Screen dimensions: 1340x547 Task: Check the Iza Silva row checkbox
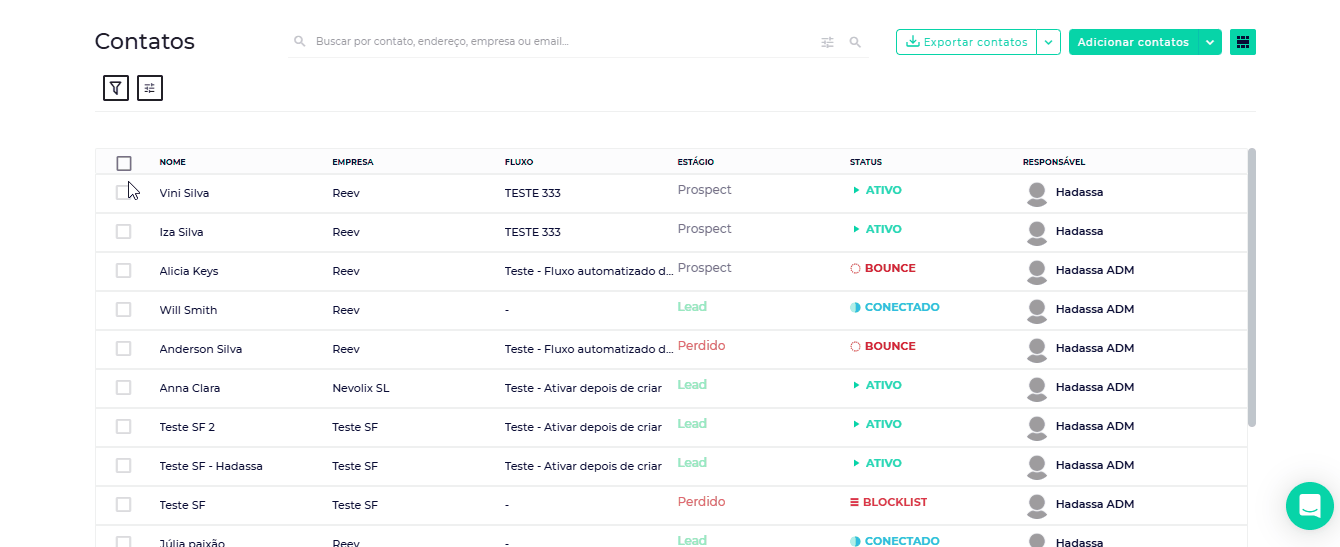124,232
